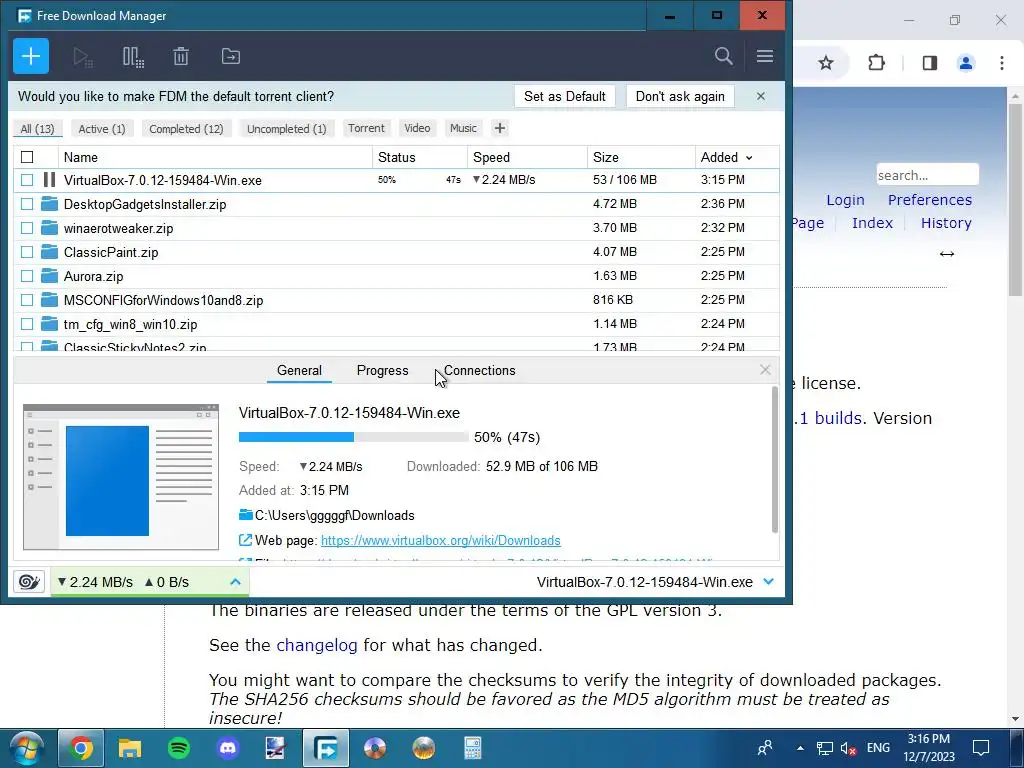This screenshot has width=1024, height=768.
Task: Toggle the select-all header checkbox
Action: click(x=27, y=157)
